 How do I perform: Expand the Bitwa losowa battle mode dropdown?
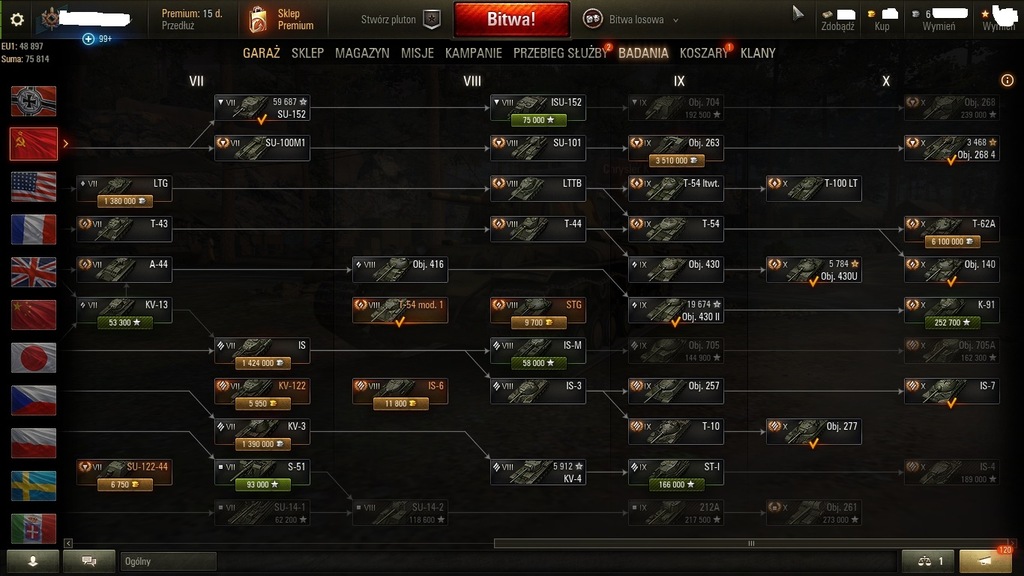tap(631, 20)
